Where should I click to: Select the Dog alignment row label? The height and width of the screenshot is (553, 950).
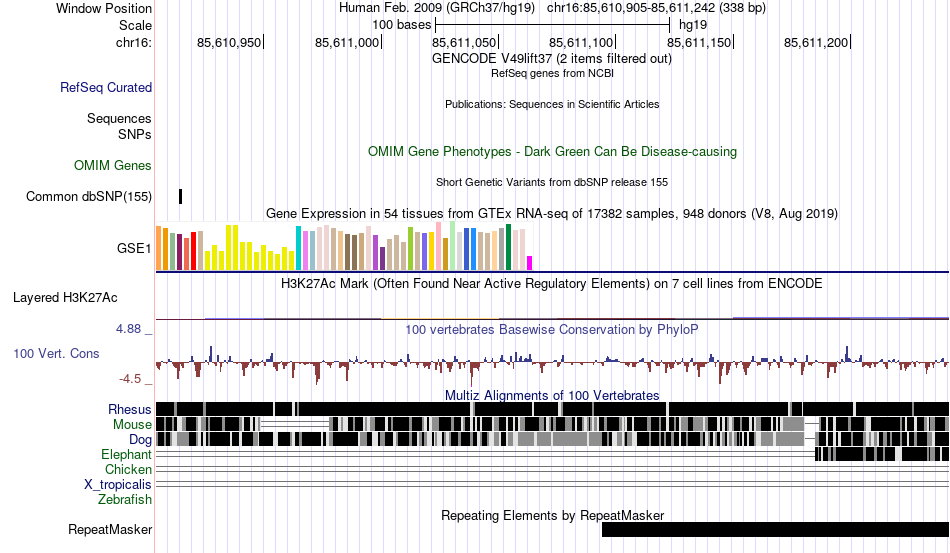click(140, 440)
